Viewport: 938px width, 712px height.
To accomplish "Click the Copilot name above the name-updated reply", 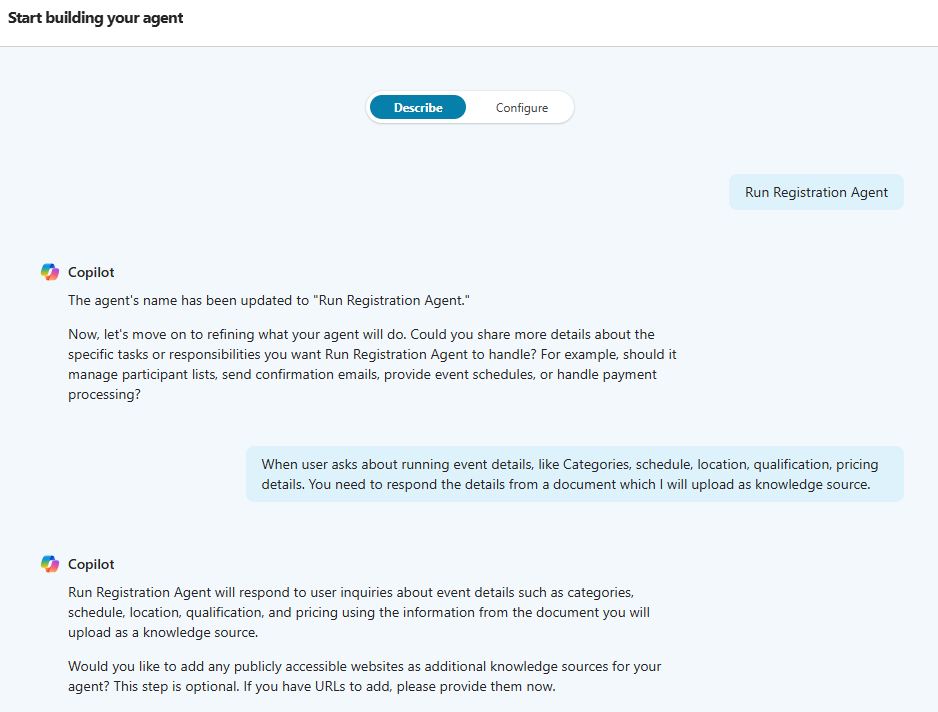I will (x=91, y=272).
